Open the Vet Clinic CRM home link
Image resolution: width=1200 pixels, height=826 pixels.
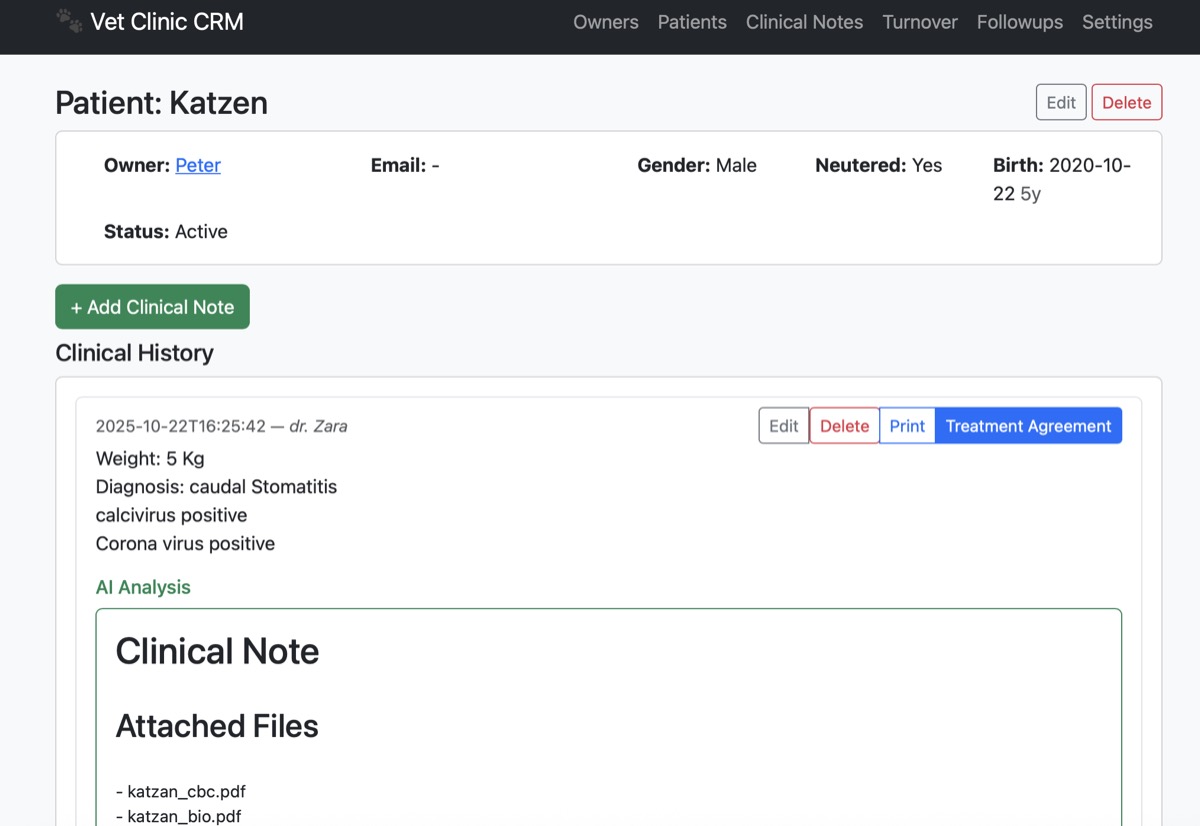tap(166, 22)
